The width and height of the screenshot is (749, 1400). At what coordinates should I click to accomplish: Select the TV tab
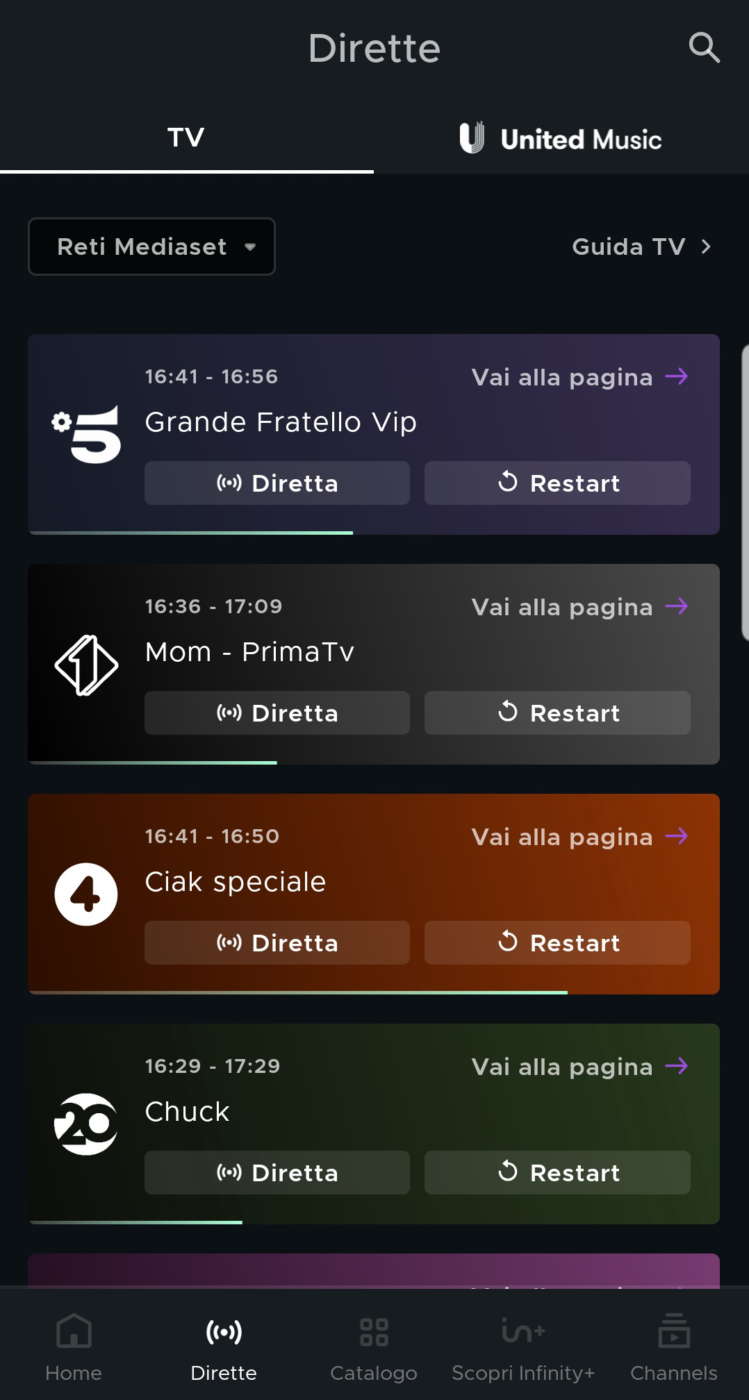tap(186, 137)
